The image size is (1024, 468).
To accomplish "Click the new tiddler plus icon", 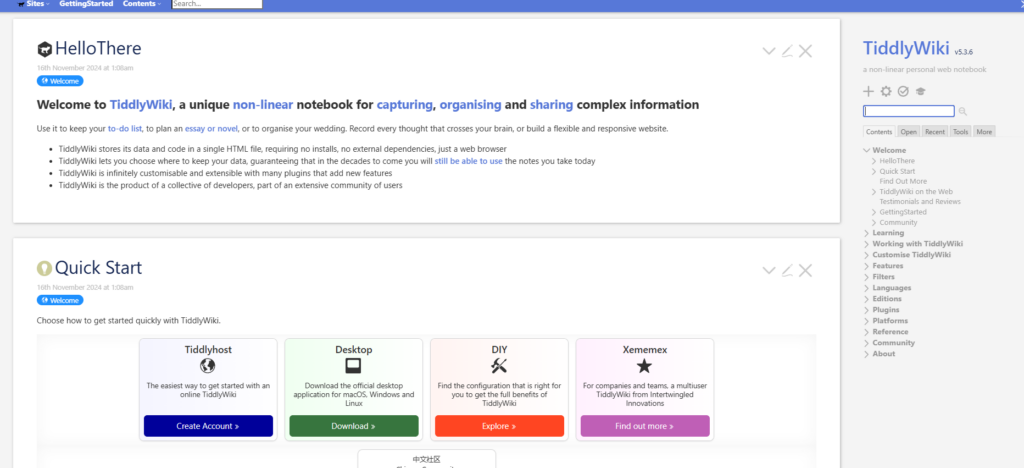I will 868,91.
